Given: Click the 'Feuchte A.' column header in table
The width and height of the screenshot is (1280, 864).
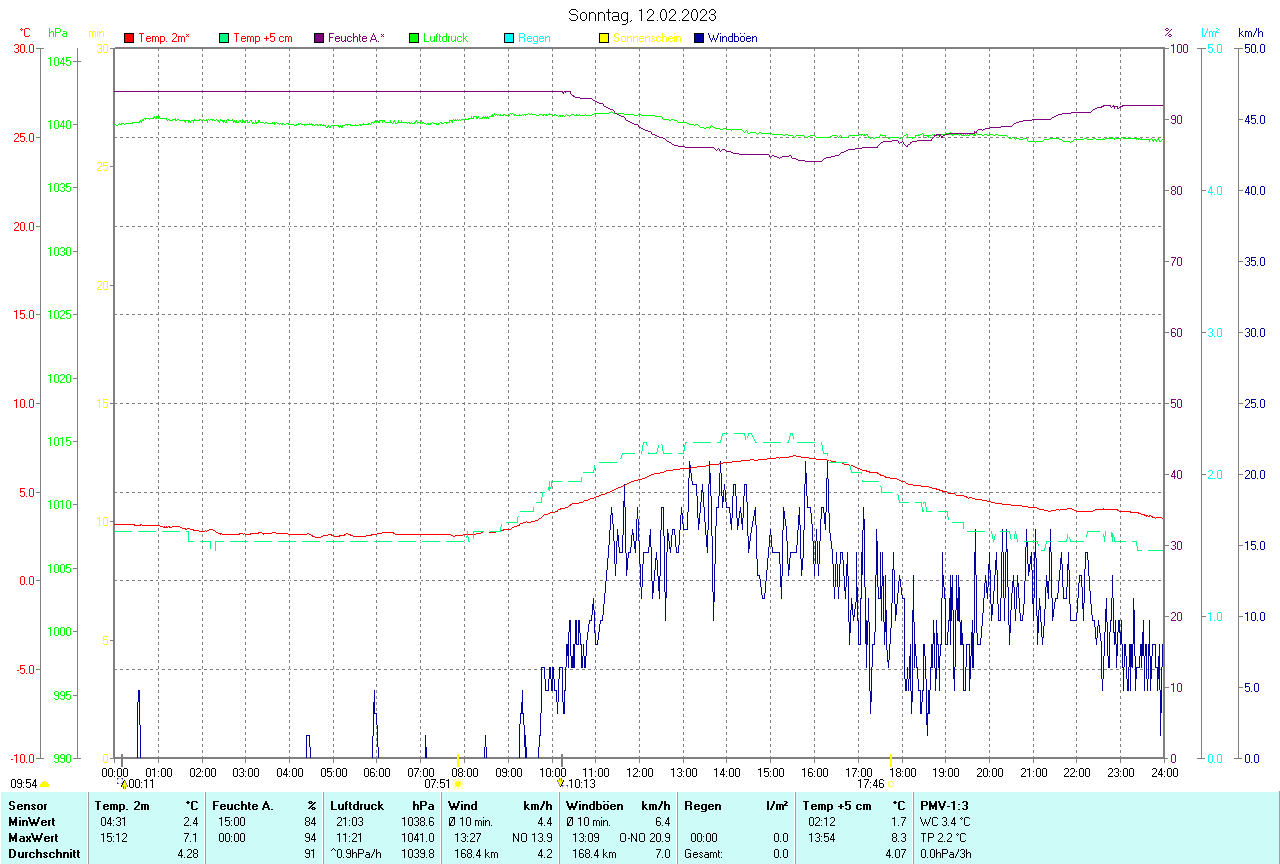Looking at the screenshot, I should click(x=242, y=806).
